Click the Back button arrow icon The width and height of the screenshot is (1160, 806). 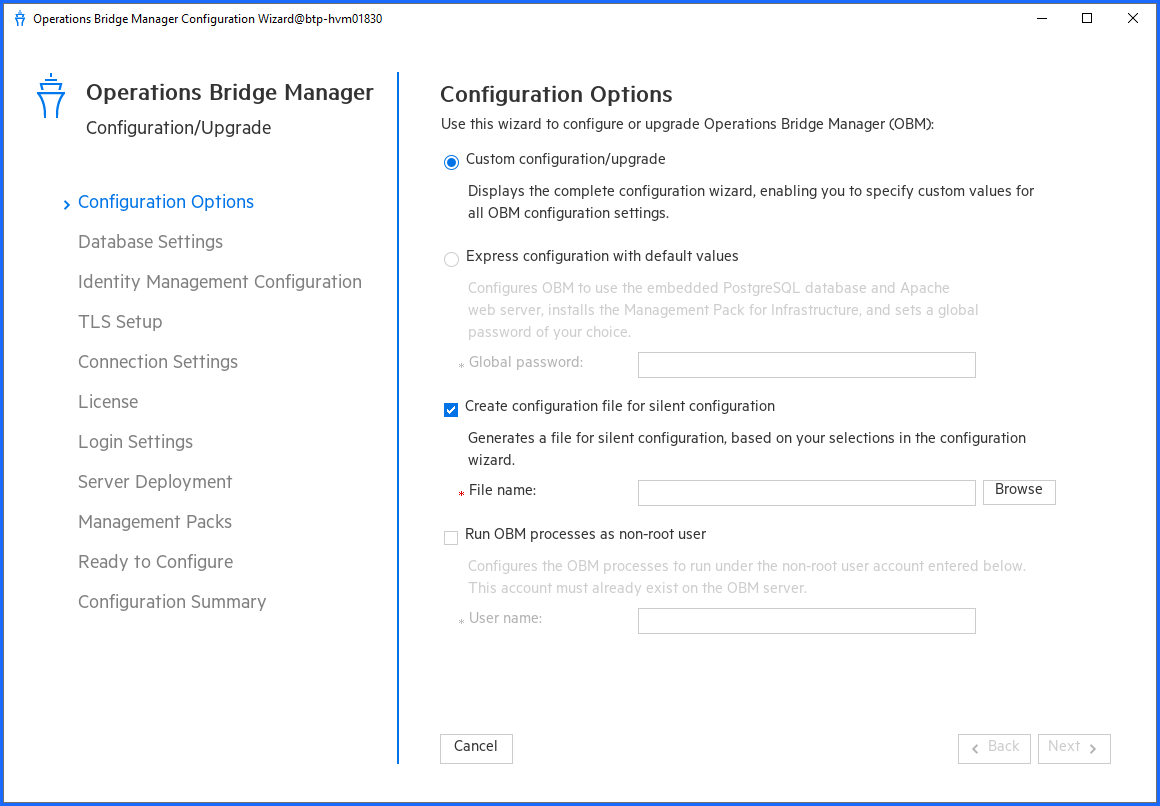pyautogui.click(x=977, y=748)
